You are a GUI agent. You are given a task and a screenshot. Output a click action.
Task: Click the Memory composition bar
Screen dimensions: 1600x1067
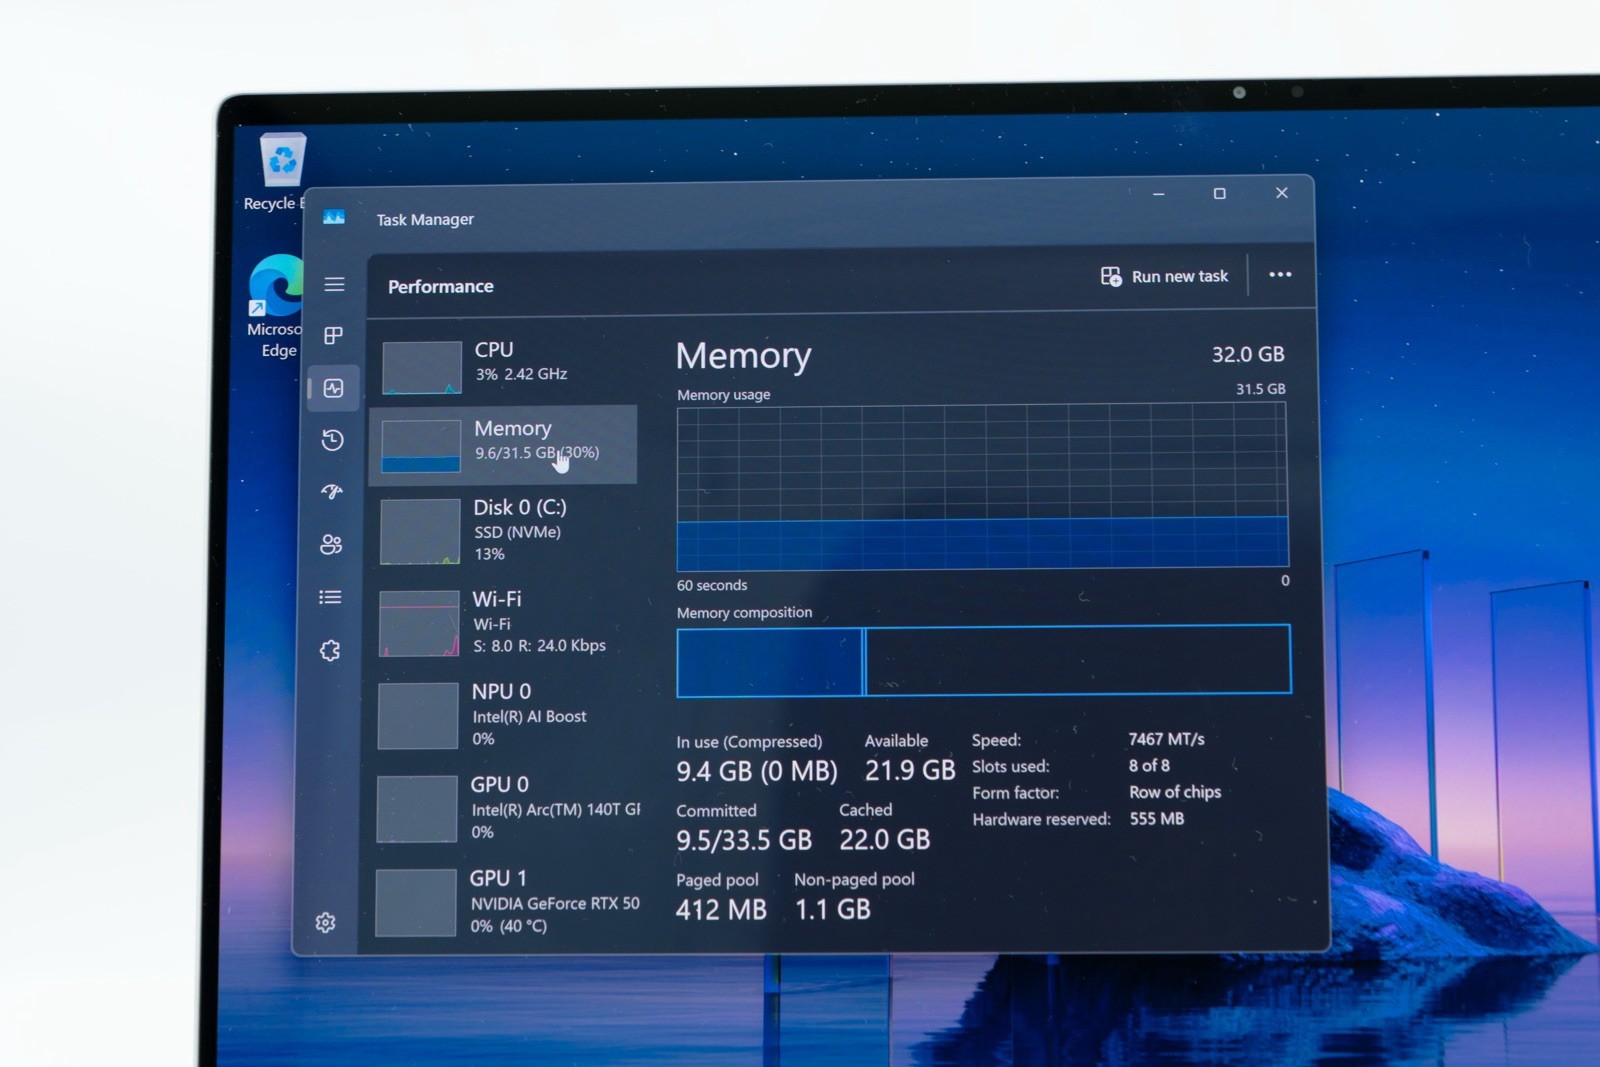(x=983, y=660)
